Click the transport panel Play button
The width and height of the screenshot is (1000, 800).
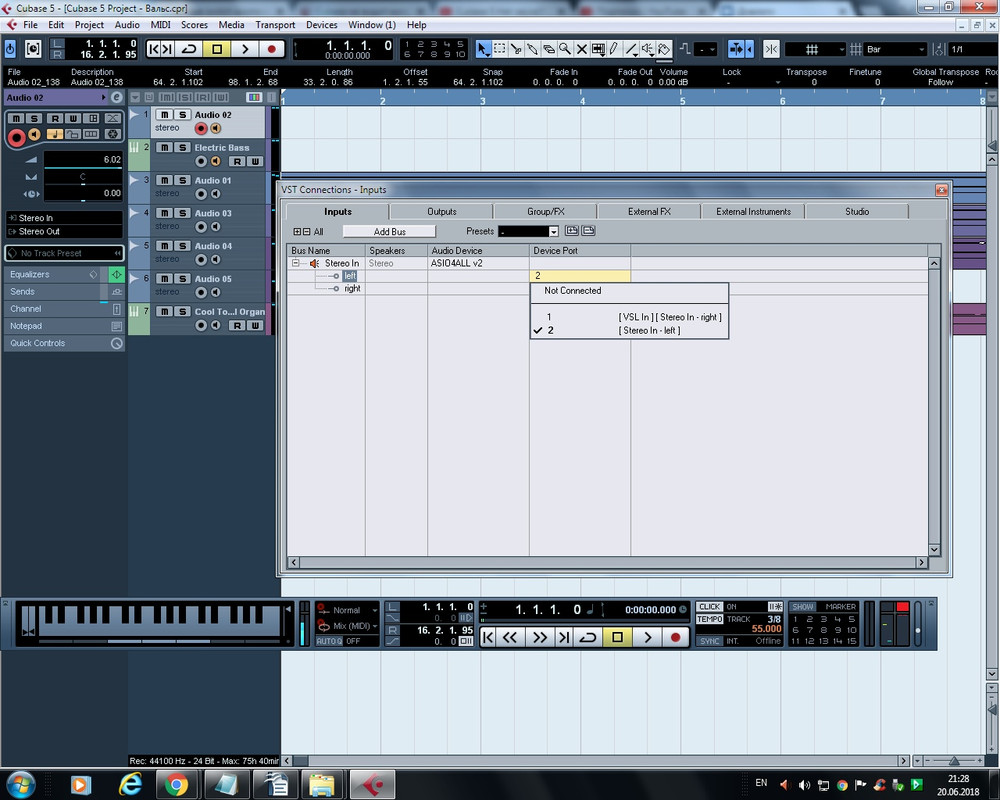(648, 637)
